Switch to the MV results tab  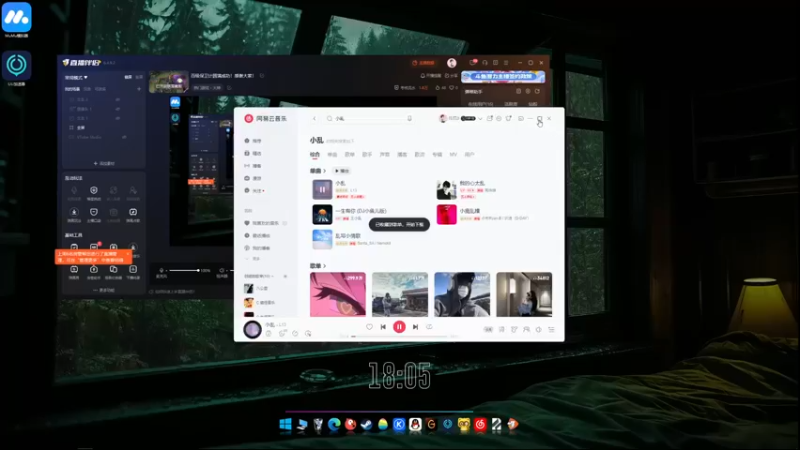pos(453,155)
